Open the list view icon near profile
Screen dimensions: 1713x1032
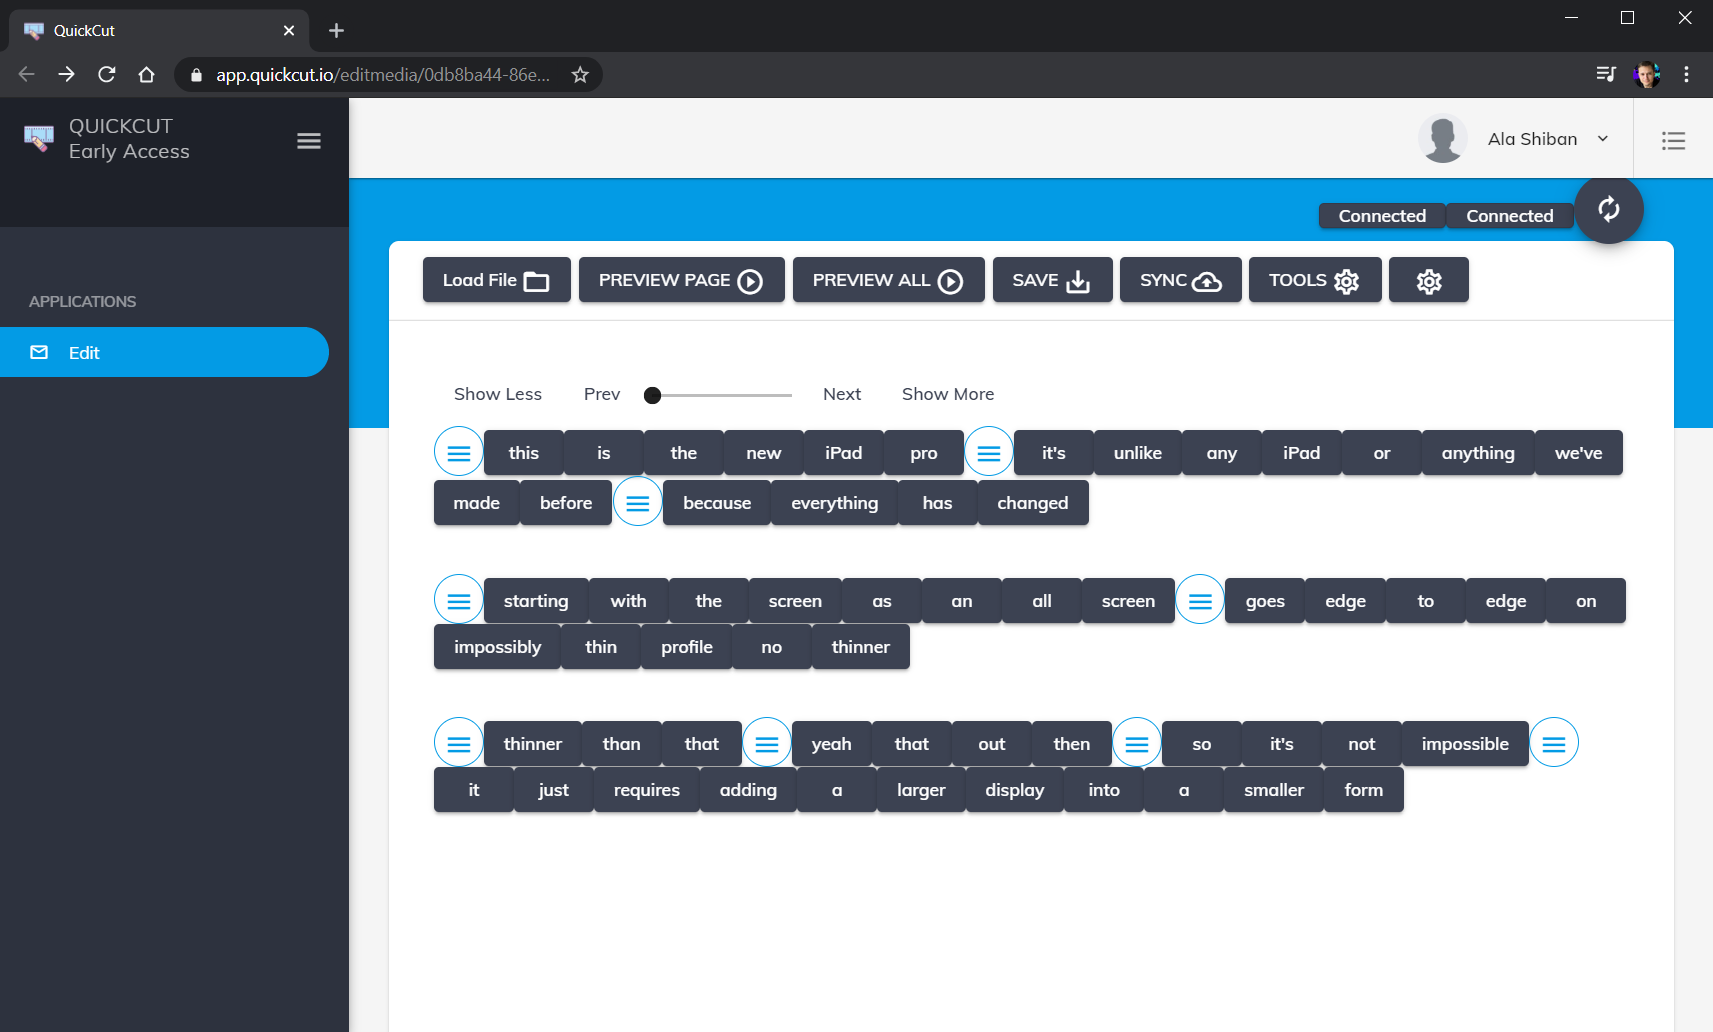click(x=1673, y=140)
